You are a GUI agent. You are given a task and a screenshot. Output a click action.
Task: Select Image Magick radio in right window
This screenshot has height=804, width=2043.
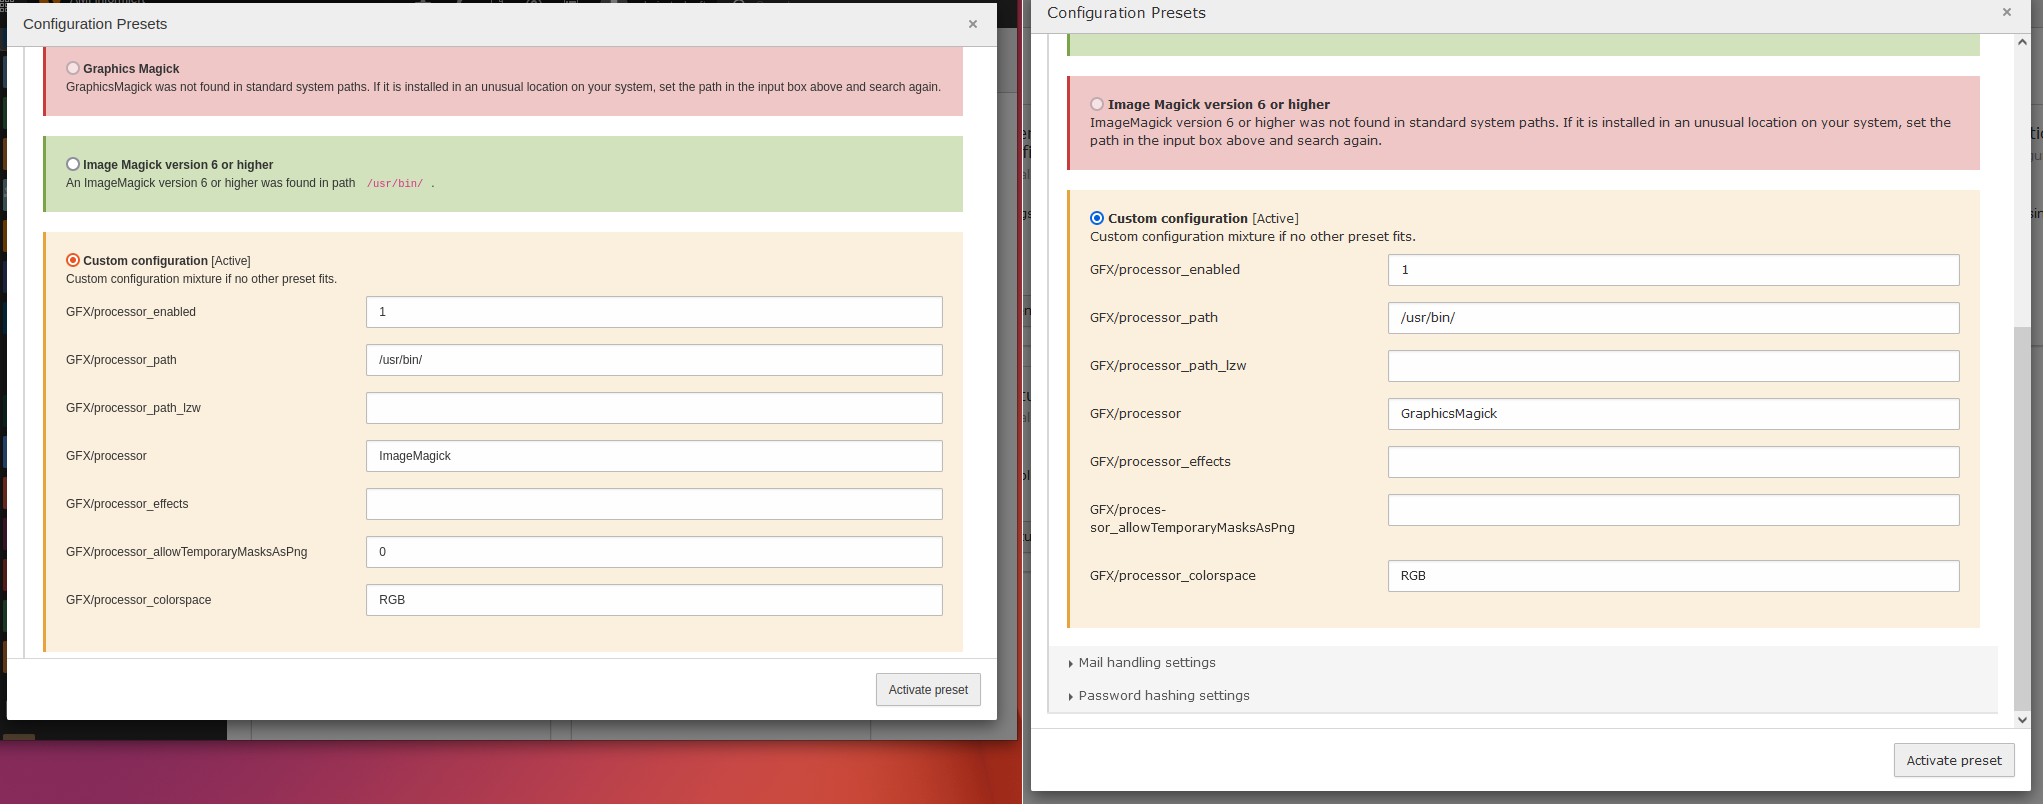point(1097,104)
